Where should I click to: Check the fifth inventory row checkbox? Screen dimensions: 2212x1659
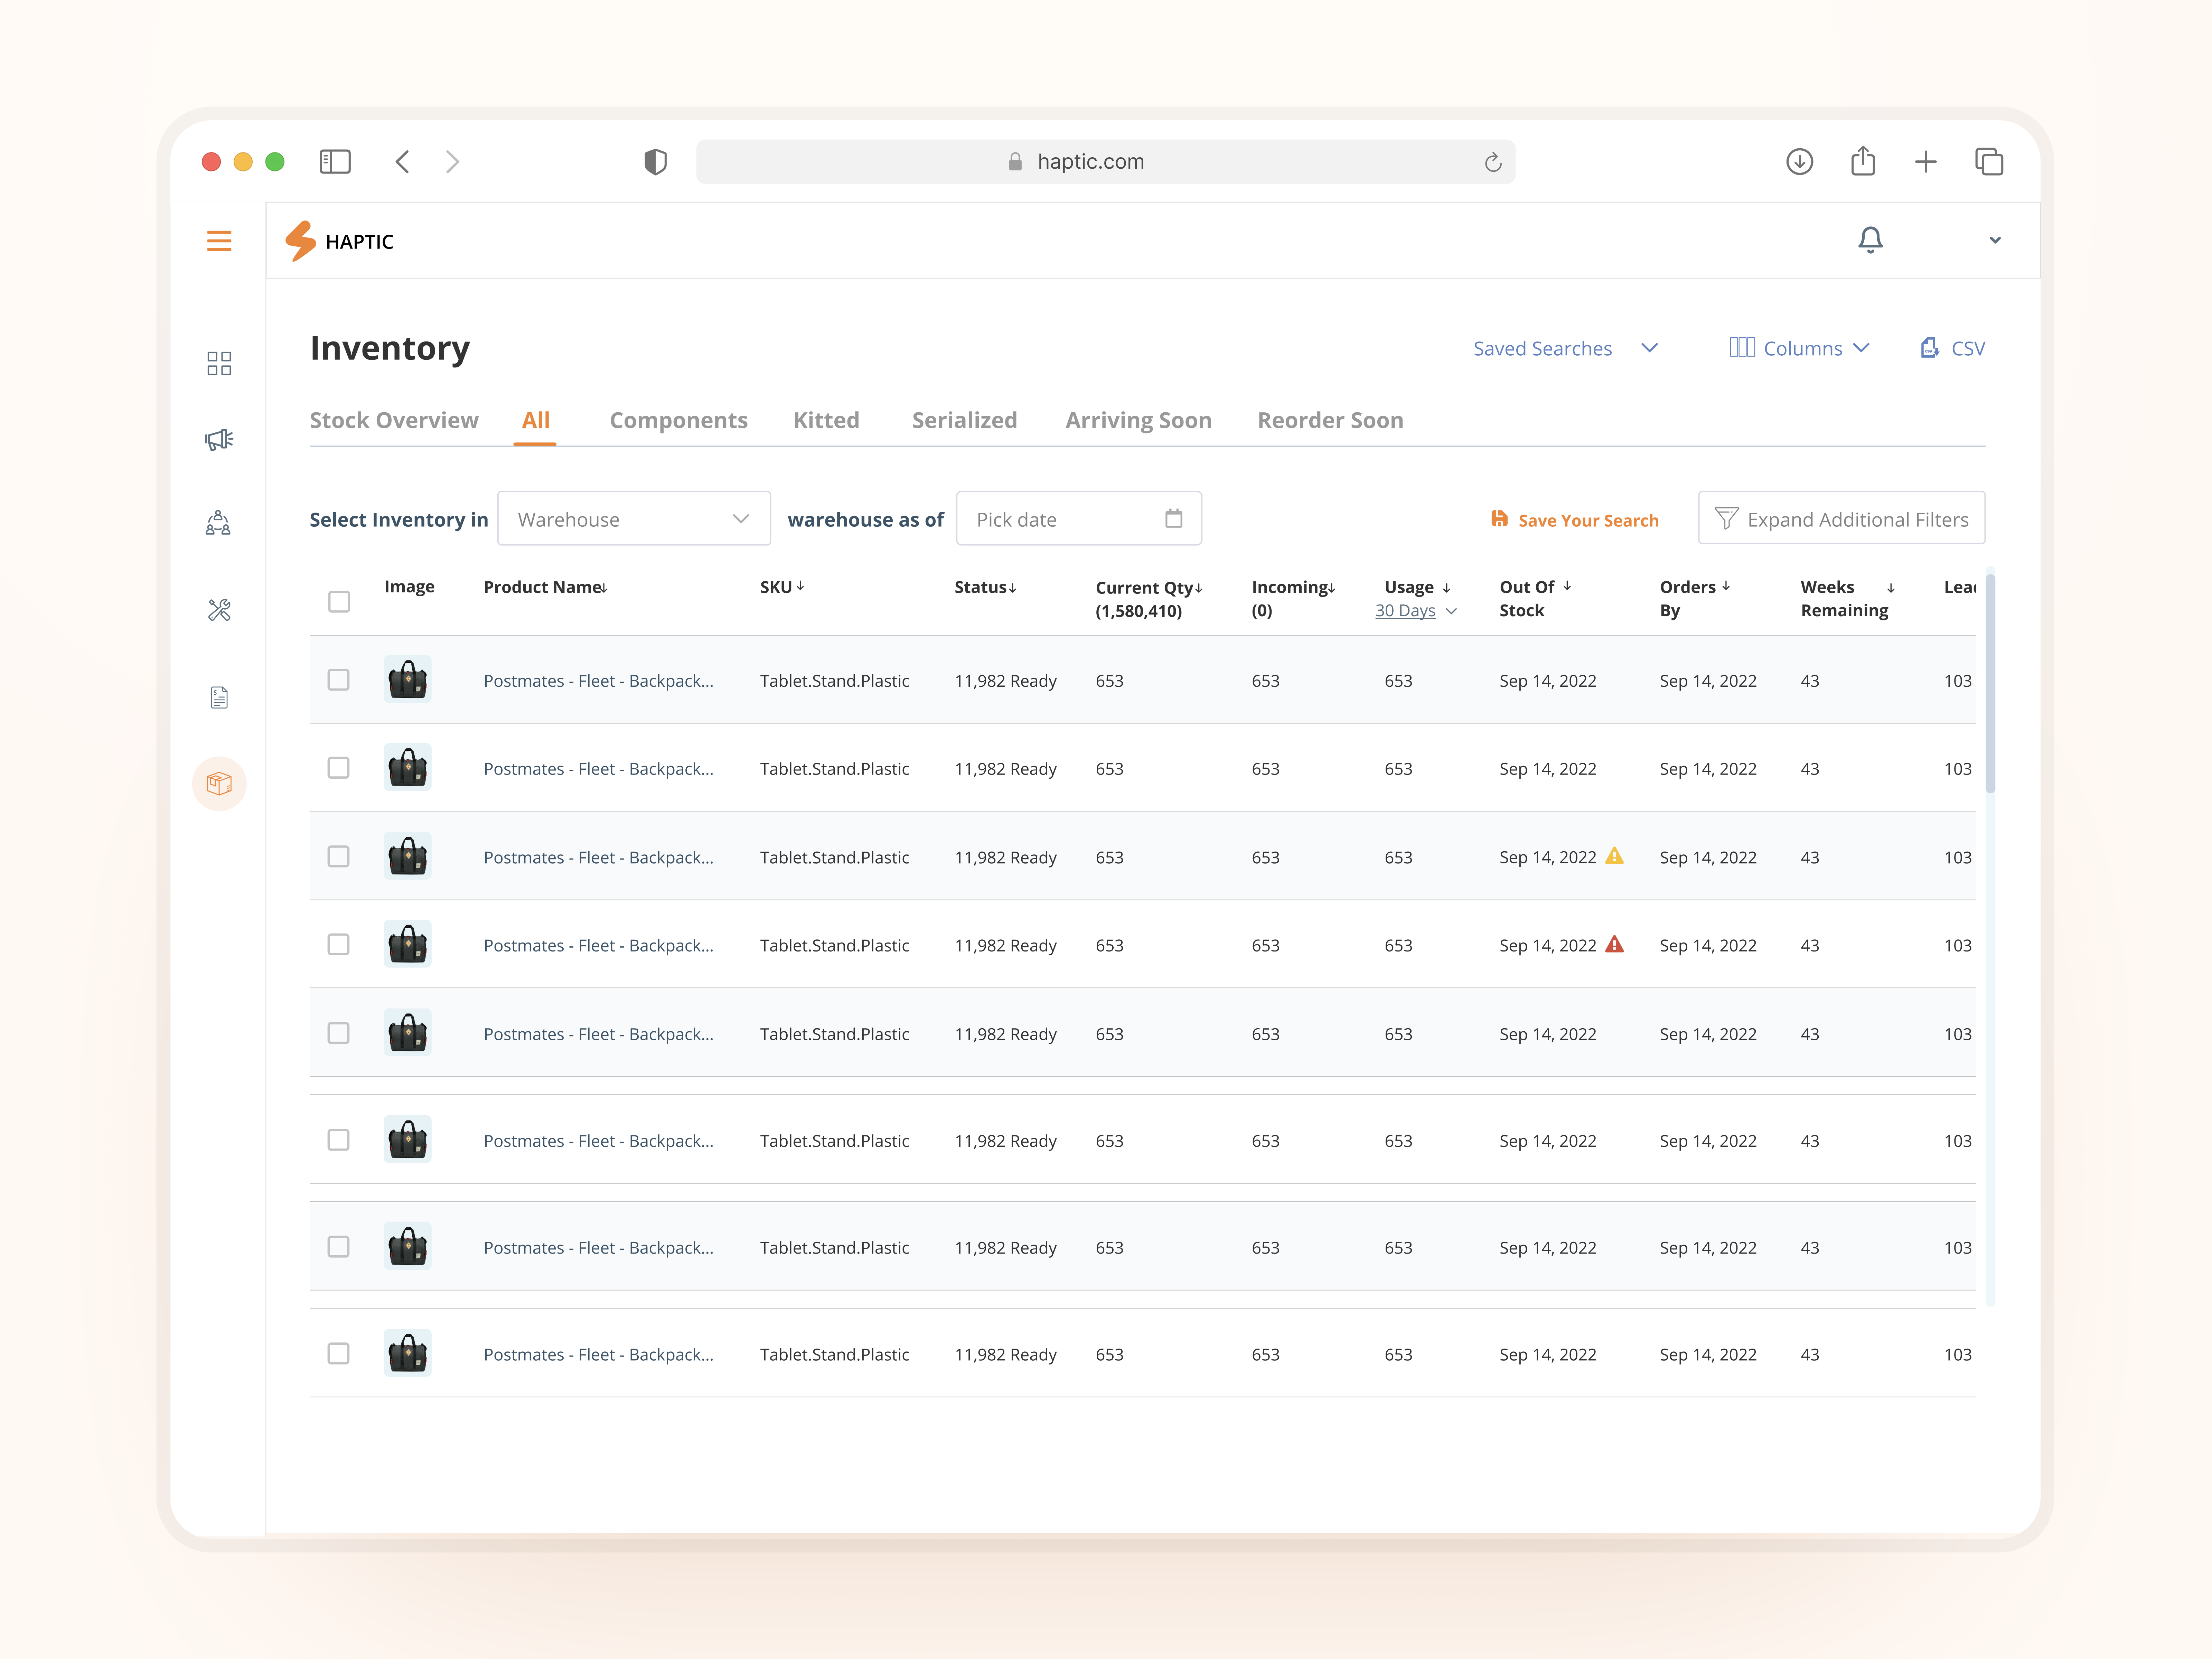coord(339,1033)
